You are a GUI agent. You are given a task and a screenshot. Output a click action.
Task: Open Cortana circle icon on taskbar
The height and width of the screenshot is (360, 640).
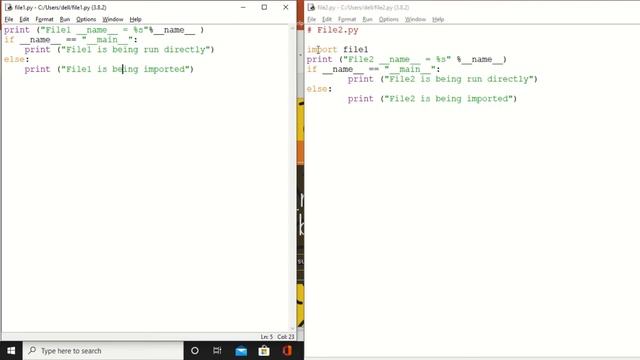195,351
